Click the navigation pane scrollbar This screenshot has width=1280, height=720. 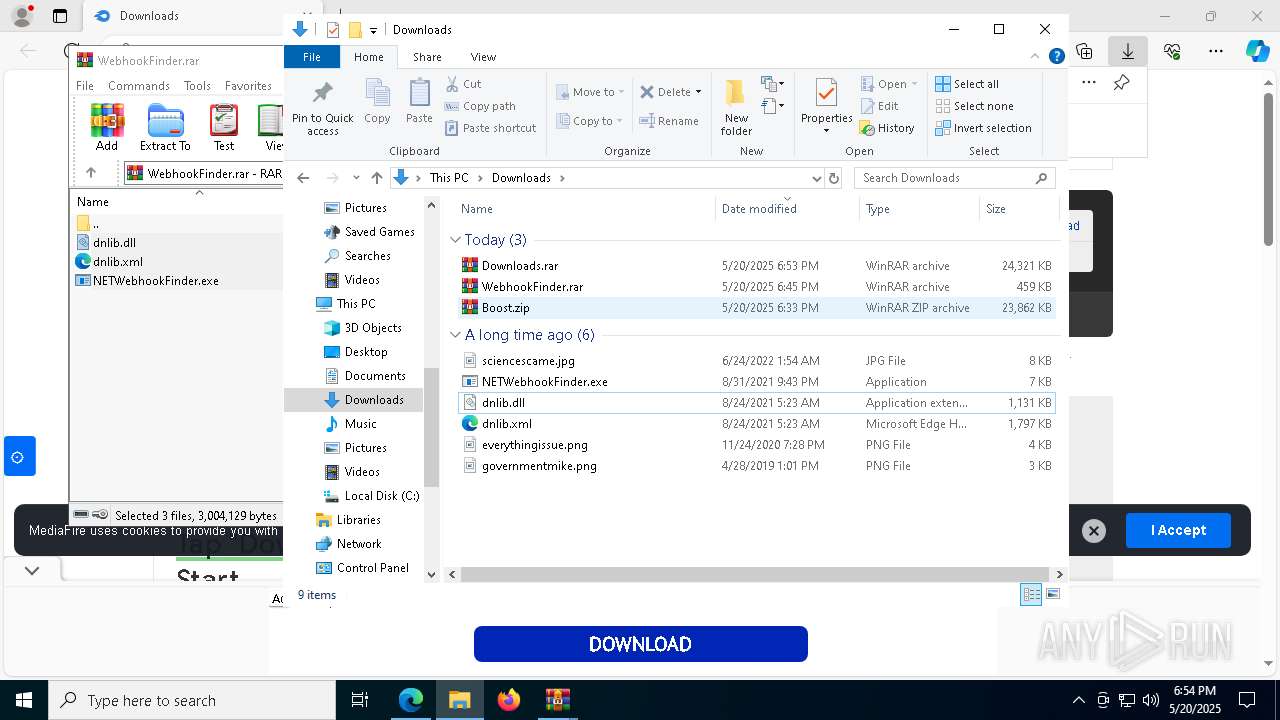[x=432, y=427]
